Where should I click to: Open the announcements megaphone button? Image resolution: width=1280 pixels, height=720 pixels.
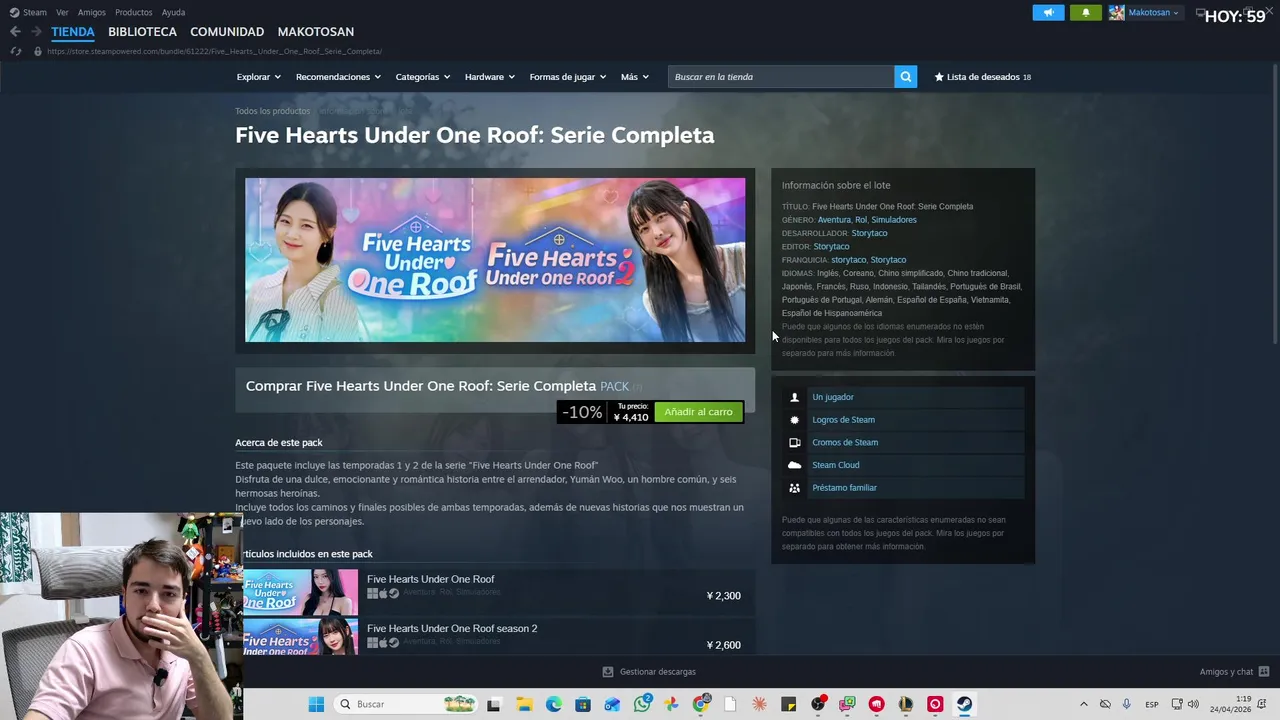click(x=1048, y=13)
